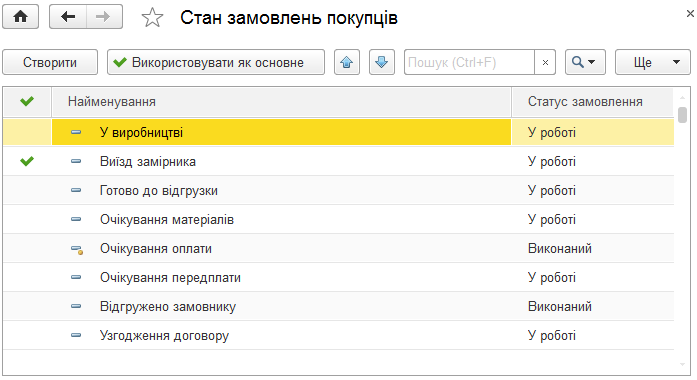This screenshot has width=697, height=380.
Task: Select the "Виїзд замірника" row
Action: (x=338, y=161)
